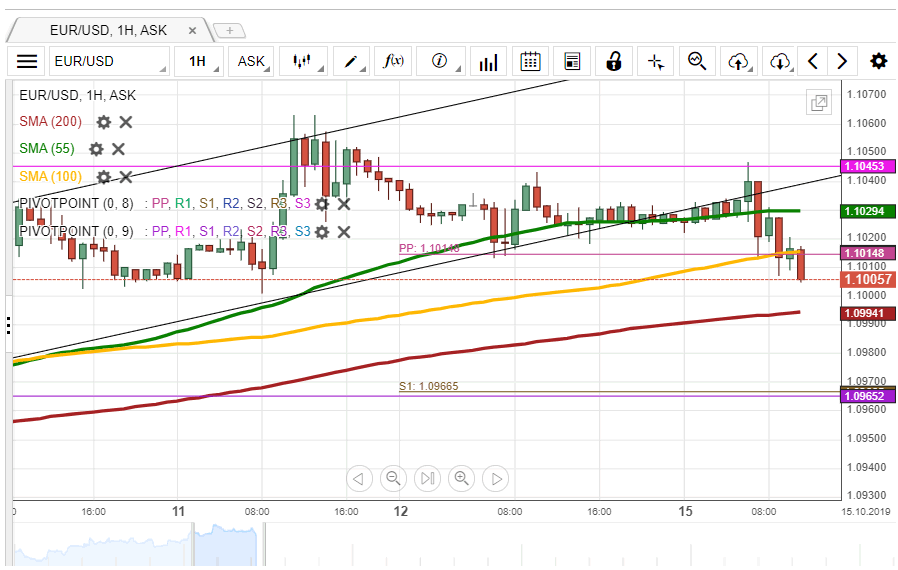Open settings for SMA (200) indicator
This screenshot has width=898, height=570.
tap(104, 122)
